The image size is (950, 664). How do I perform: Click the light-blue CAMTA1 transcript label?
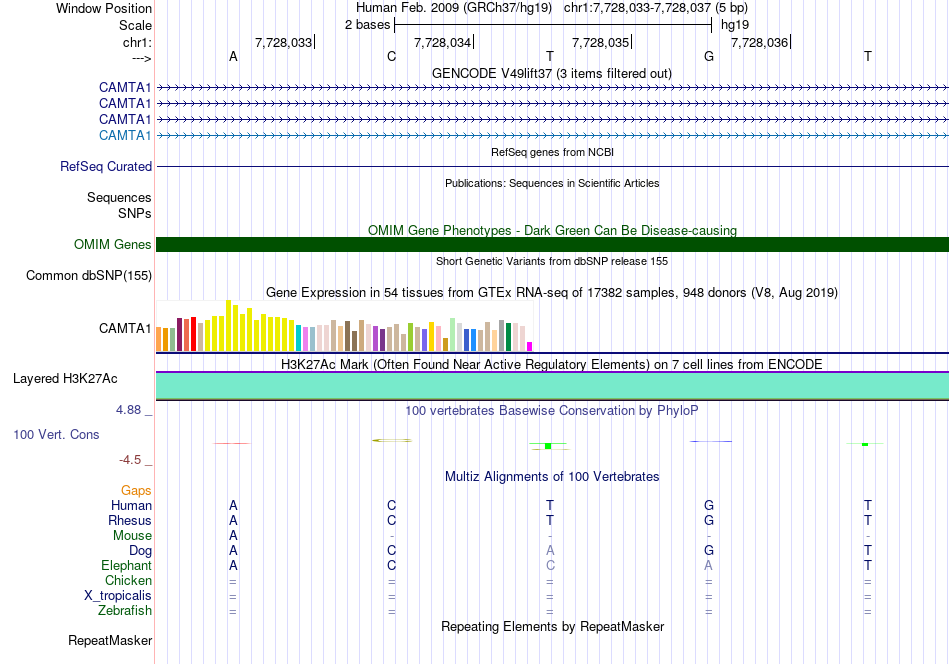click(125, 135)
